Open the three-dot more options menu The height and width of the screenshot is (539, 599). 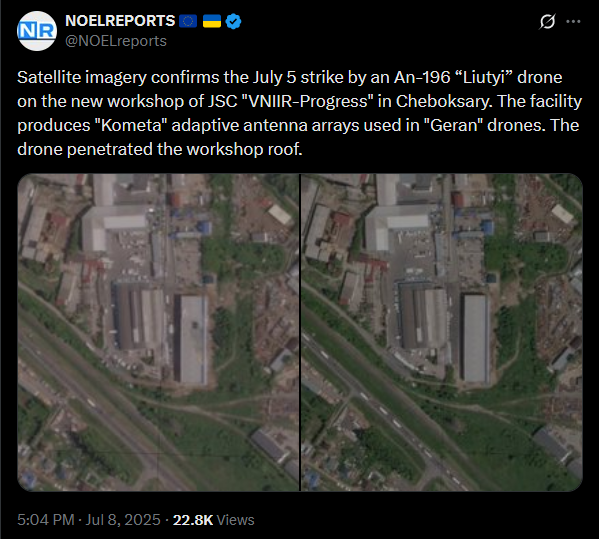pos(573,21)
